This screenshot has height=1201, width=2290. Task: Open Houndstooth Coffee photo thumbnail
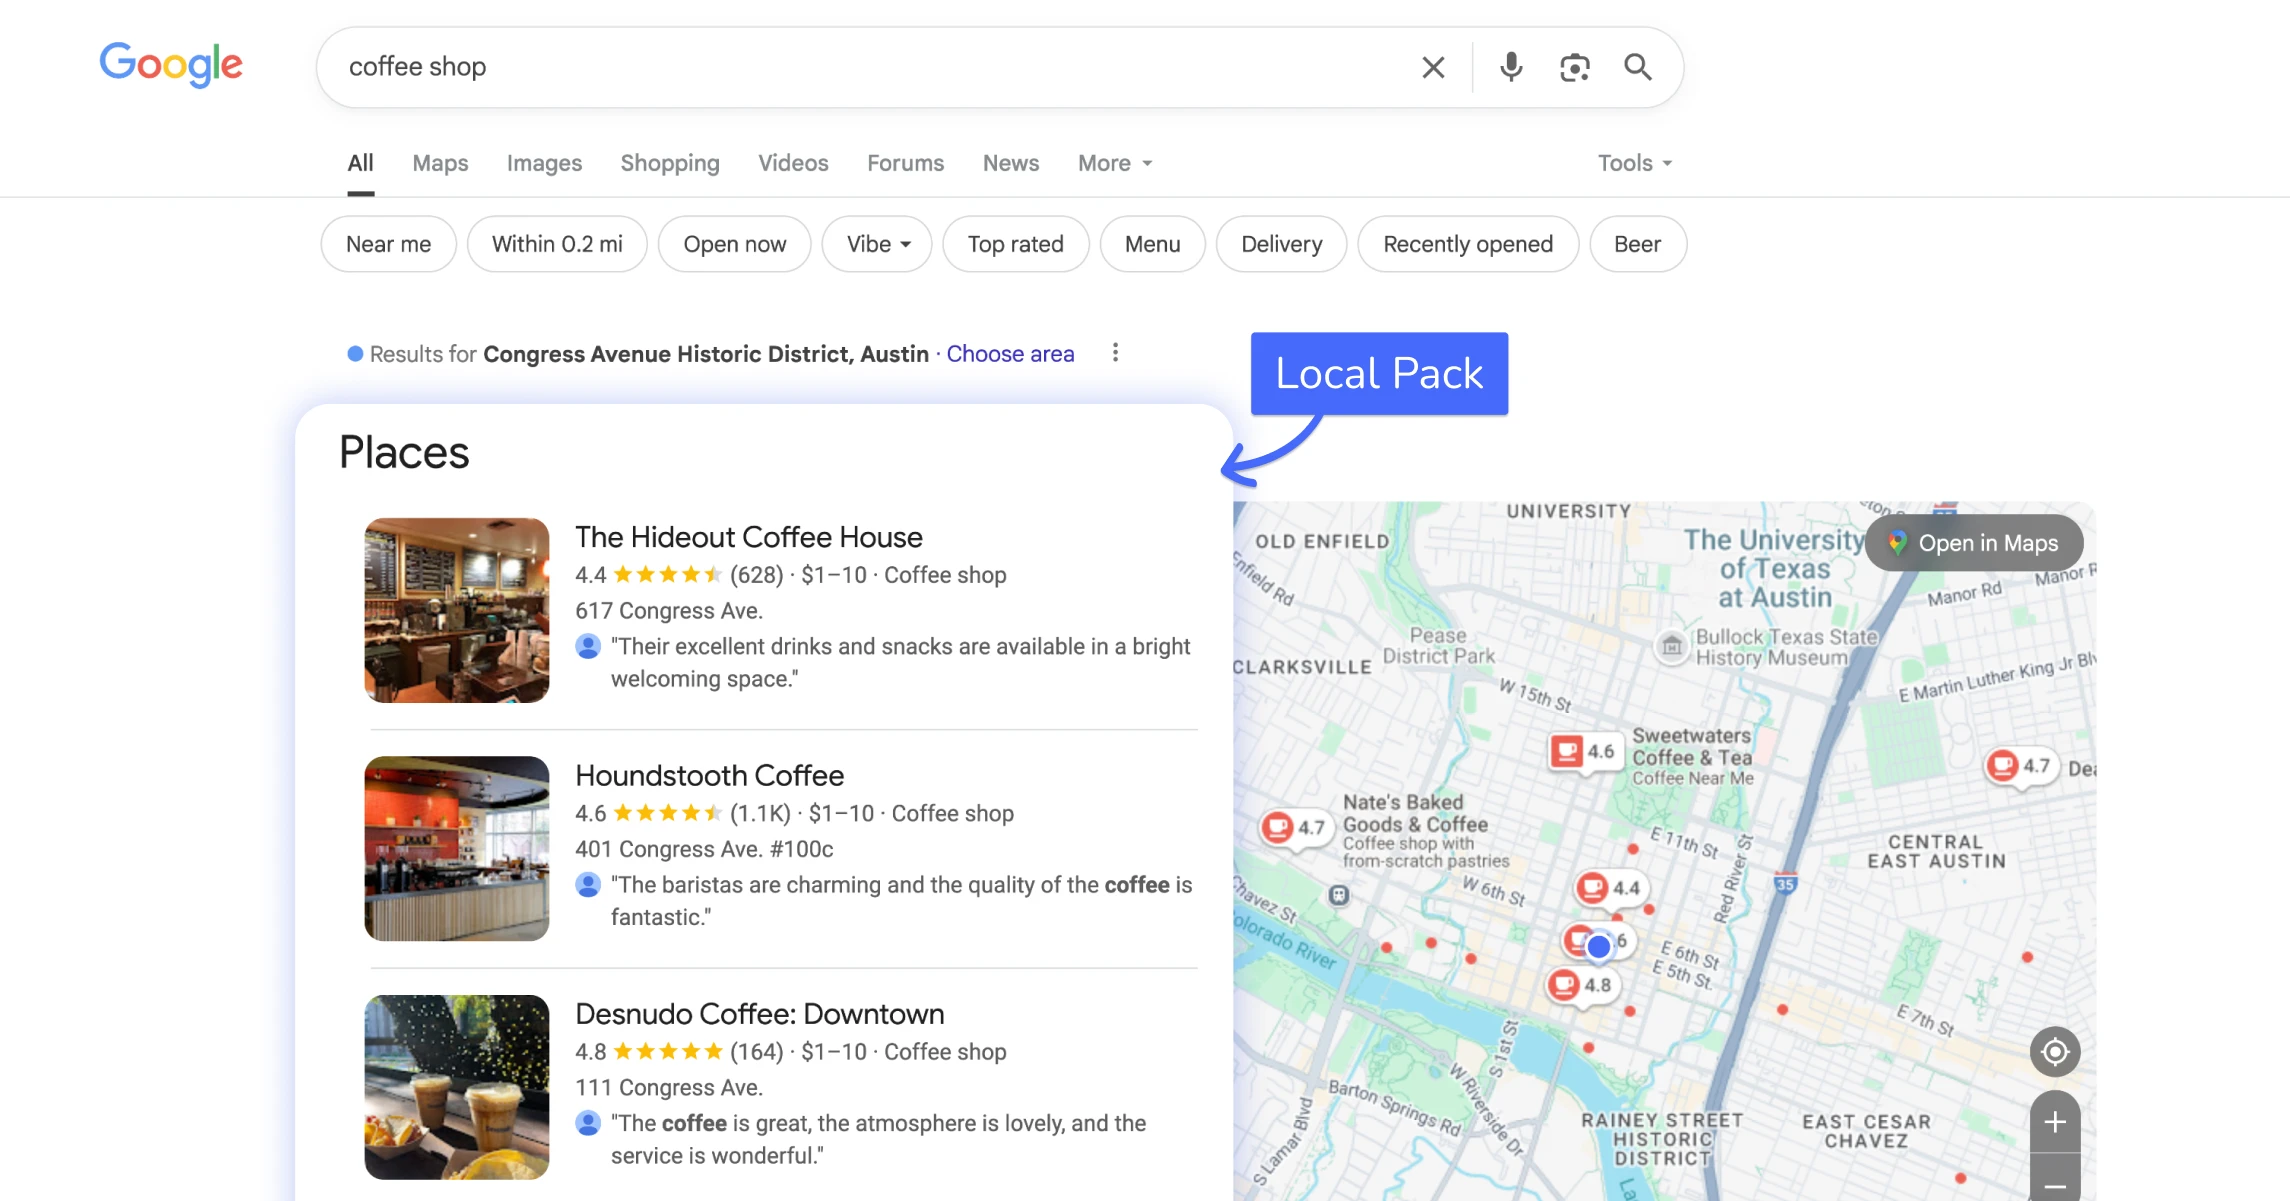pos(457,848)
